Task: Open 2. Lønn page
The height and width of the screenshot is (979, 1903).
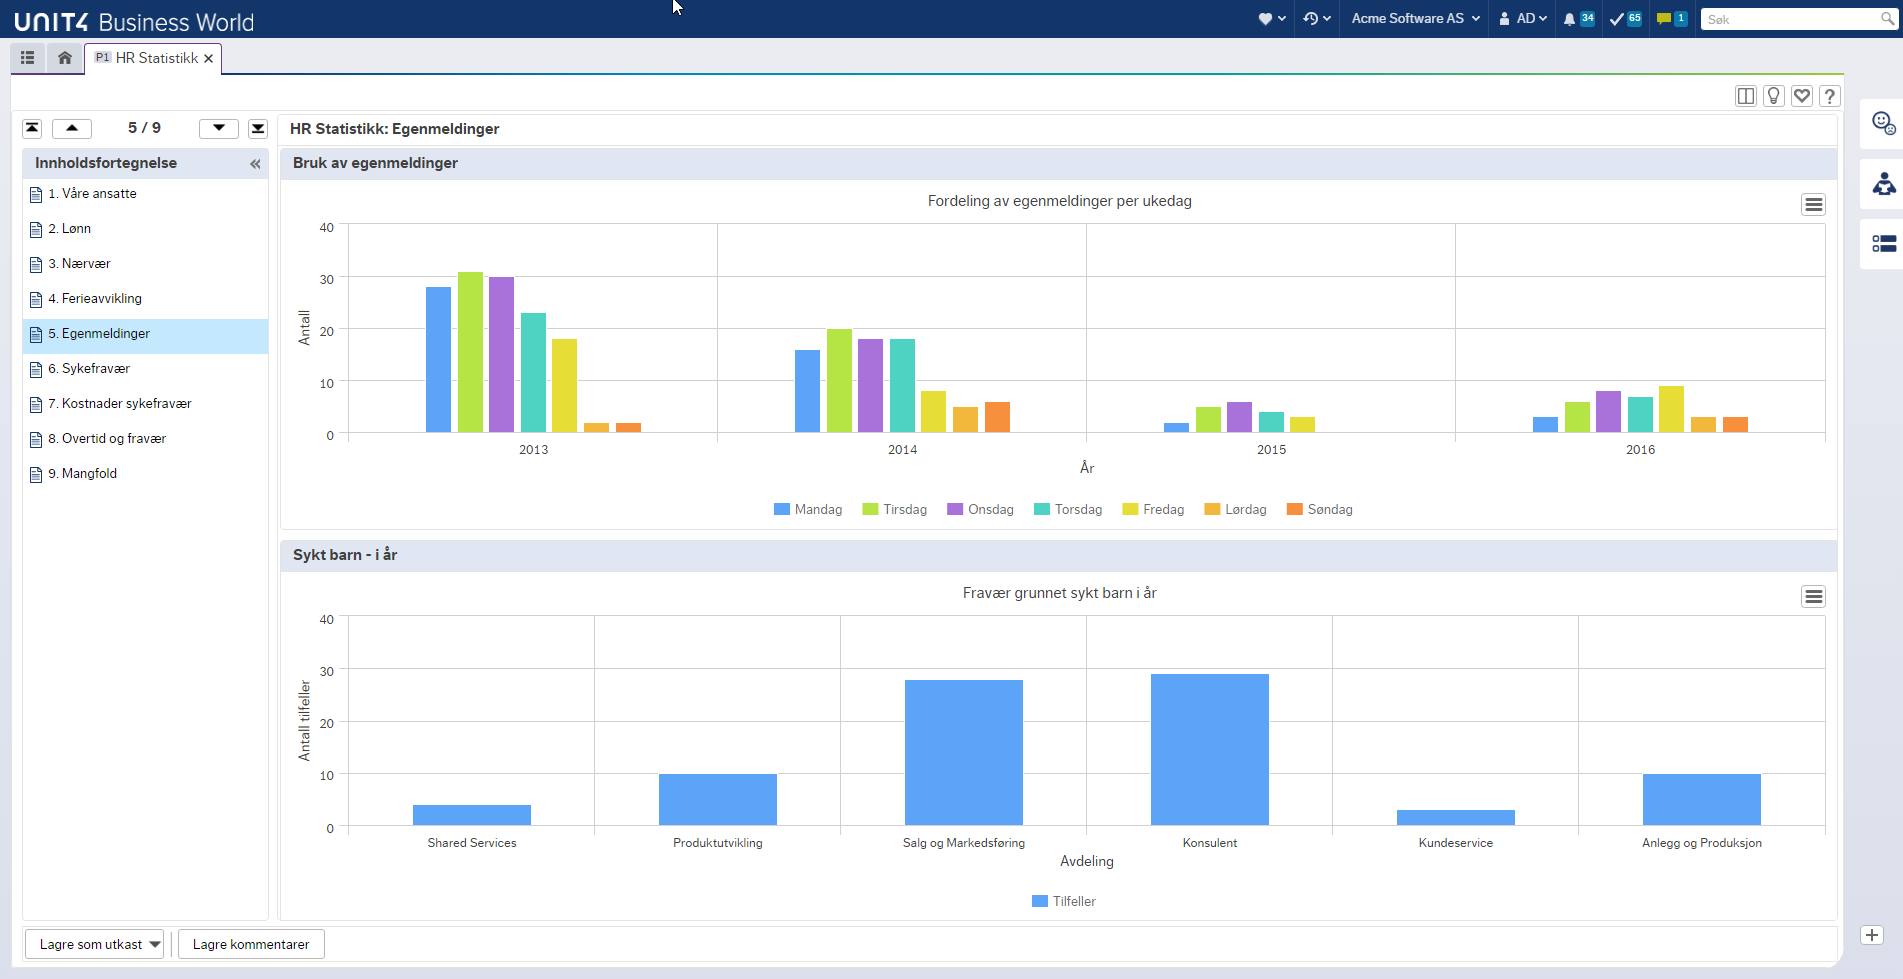Action: click(x=145, y=229)
